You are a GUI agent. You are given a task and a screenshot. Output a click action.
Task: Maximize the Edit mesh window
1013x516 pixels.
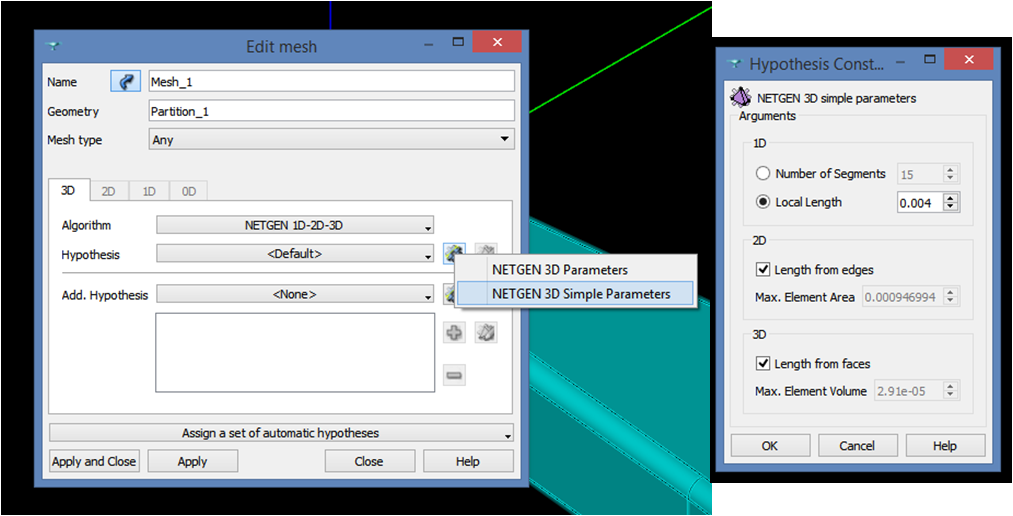click(458, 42)
